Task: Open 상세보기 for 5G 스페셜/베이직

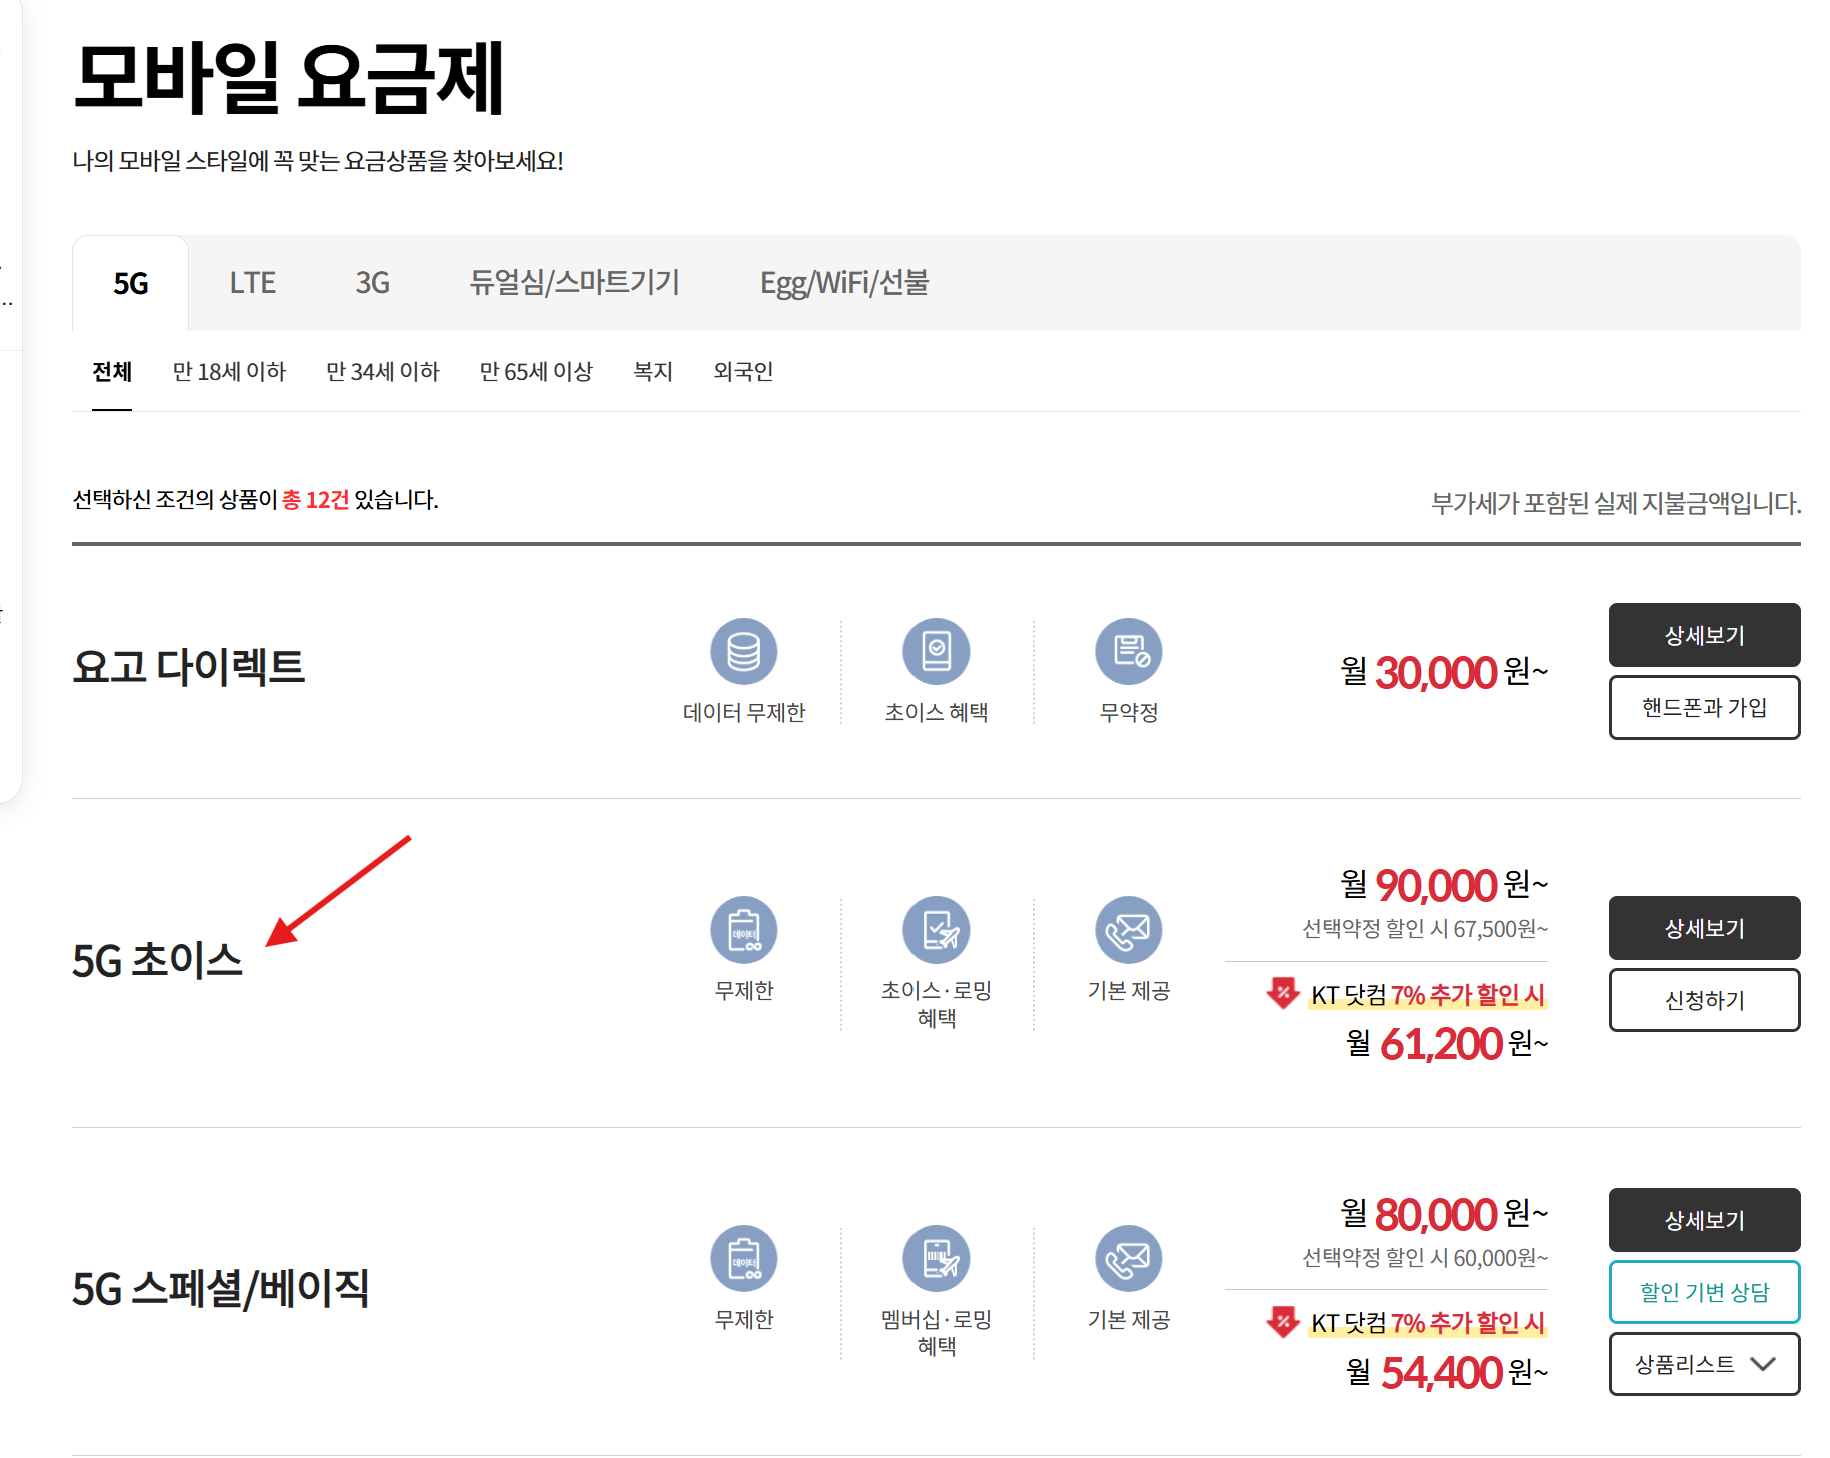Action: 1704,1220
